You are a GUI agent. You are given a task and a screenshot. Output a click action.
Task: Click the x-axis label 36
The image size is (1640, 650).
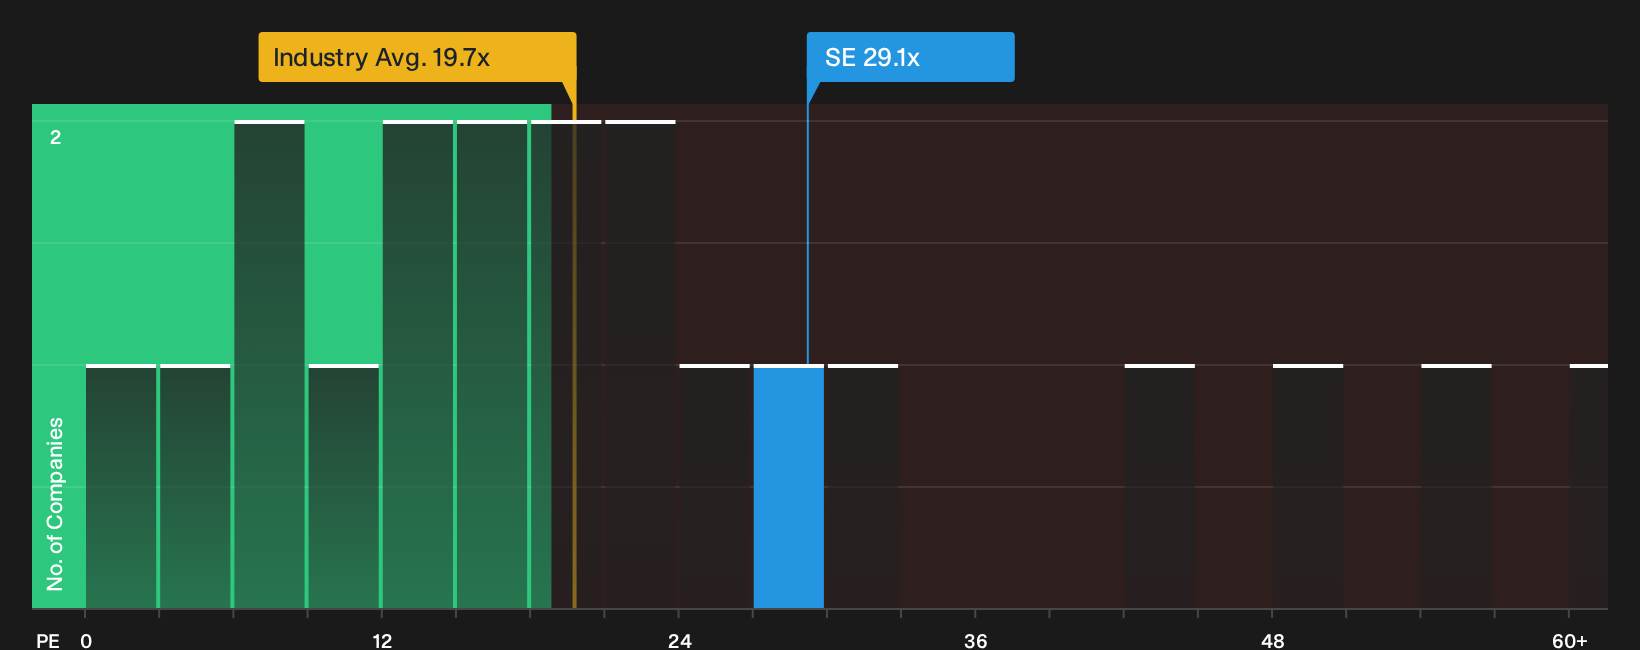coord(975,640)
